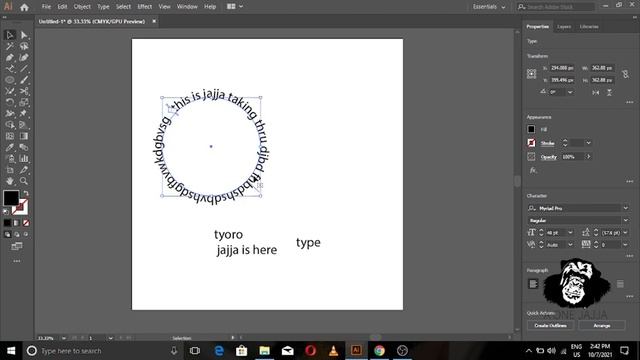This screenshot has height=360, width=640.
Task: Open the File menu
Action: click(47, 7)
